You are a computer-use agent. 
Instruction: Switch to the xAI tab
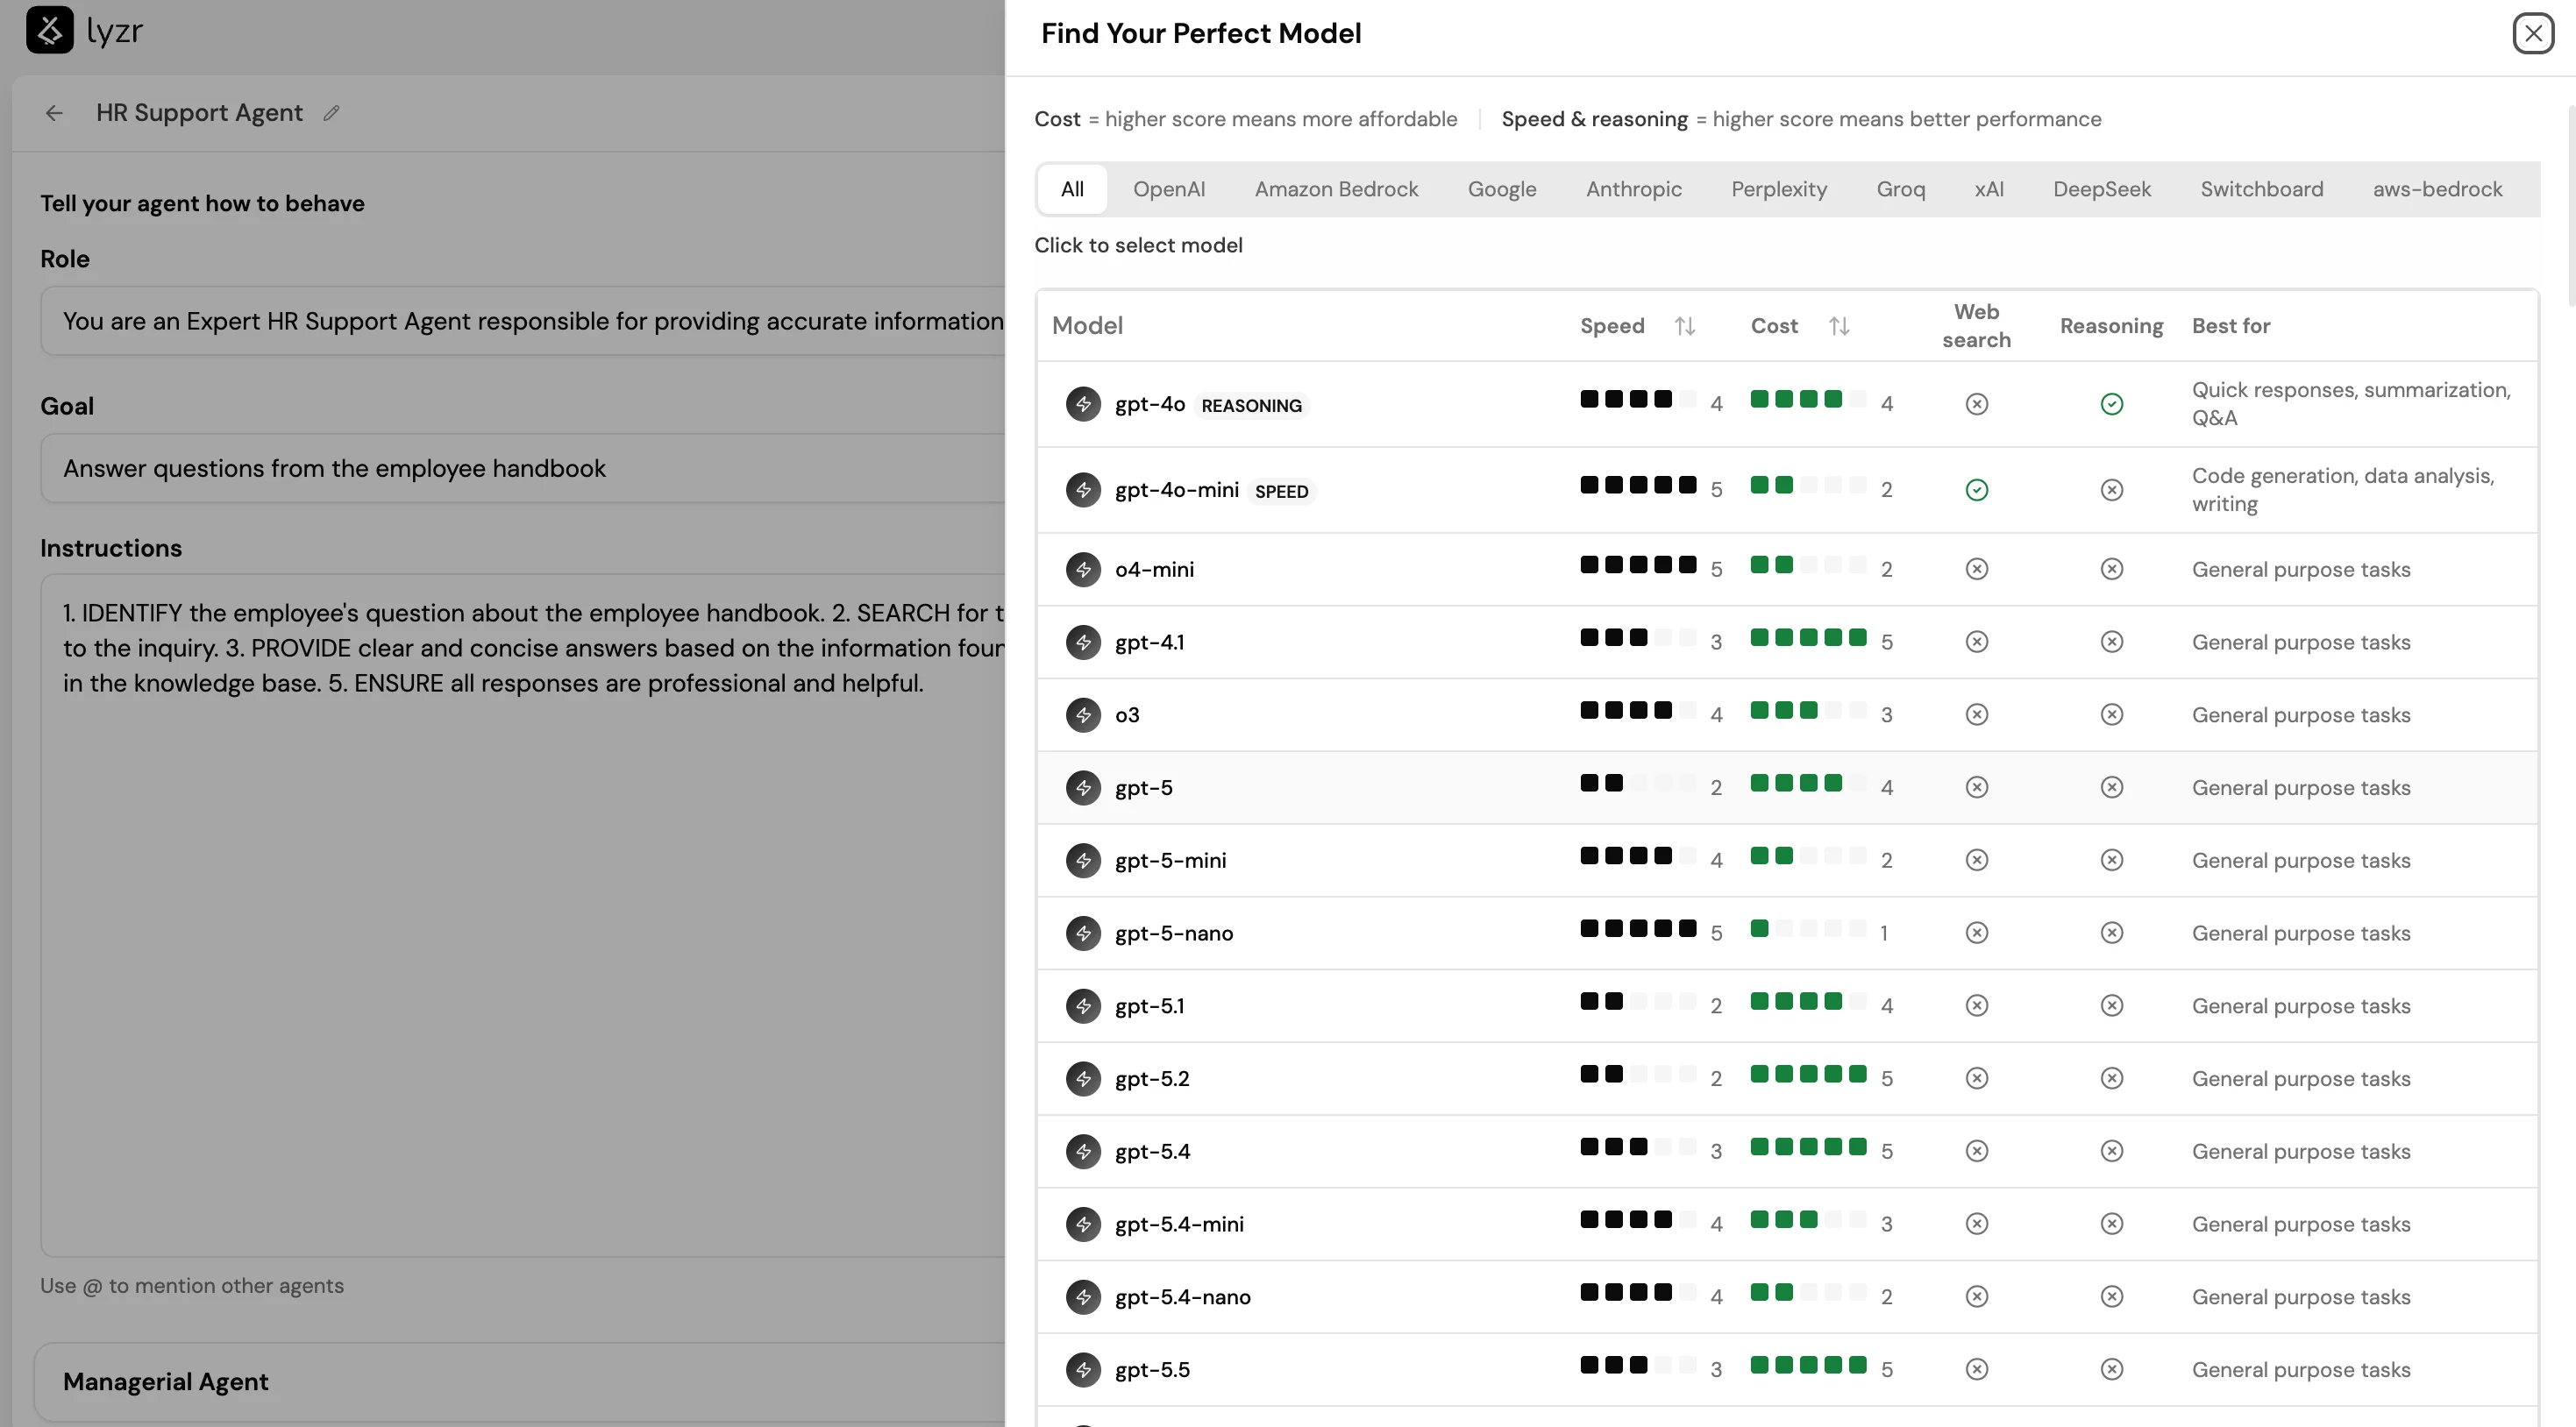[1989, 189]
